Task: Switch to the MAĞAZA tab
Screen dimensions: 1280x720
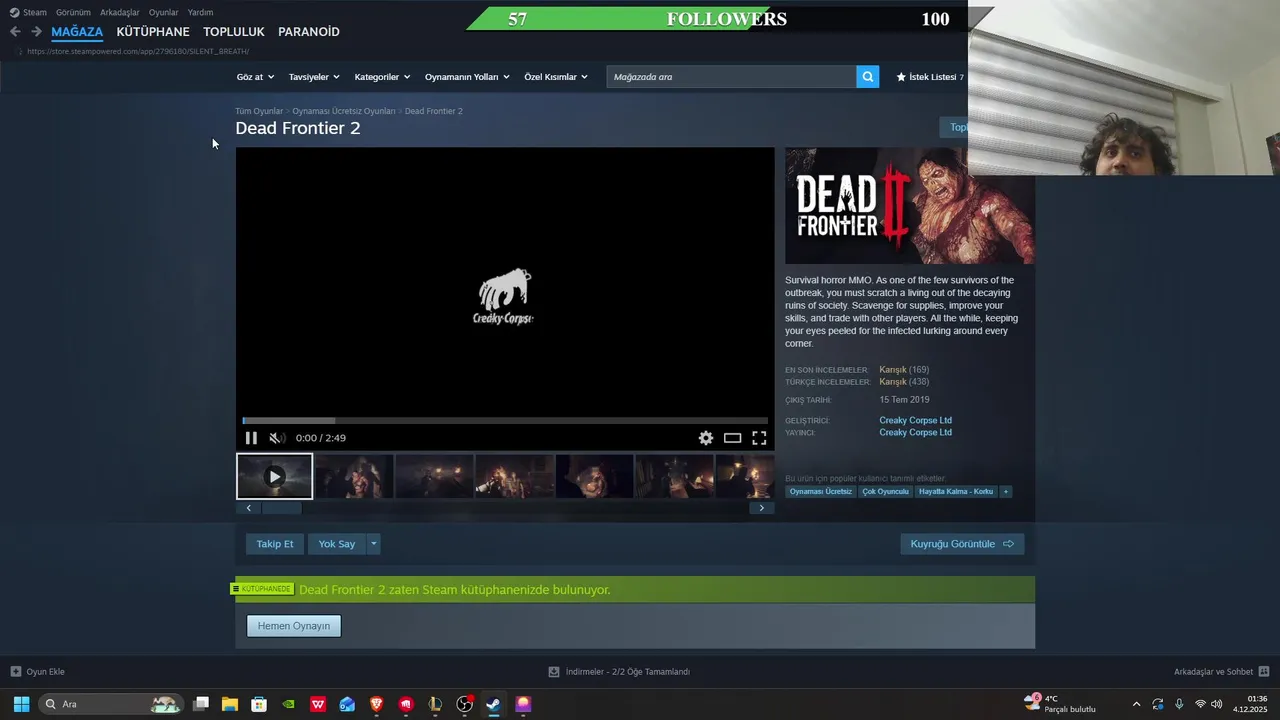Action: [77, 32]
